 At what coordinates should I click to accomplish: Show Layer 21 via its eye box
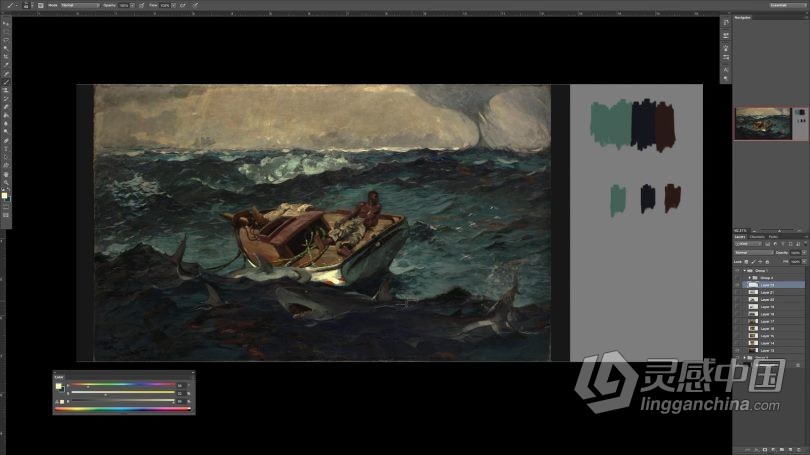click(737, 292)
